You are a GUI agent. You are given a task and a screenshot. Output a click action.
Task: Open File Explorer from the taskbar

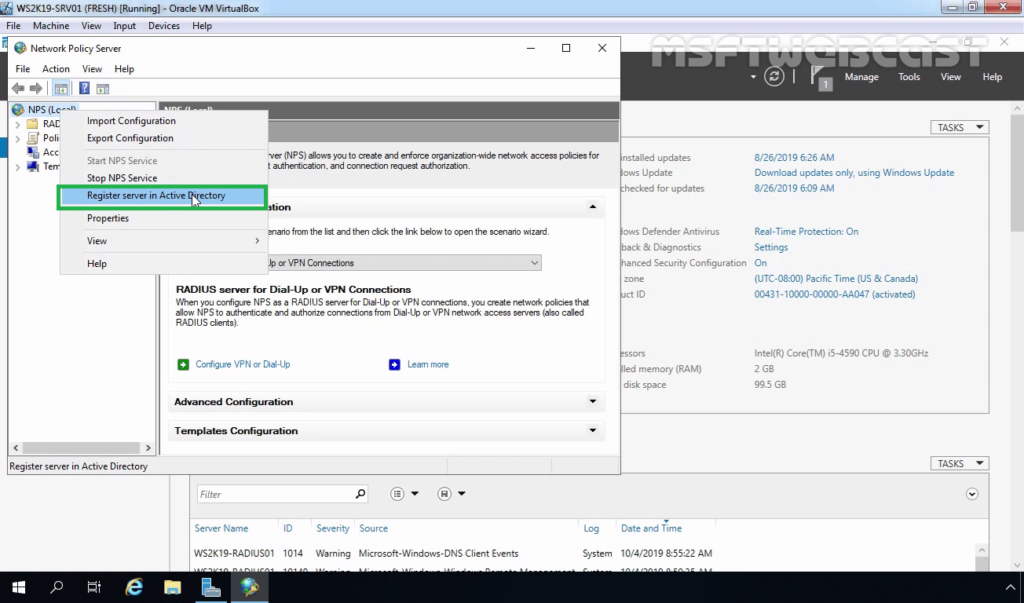pos(172,587)
